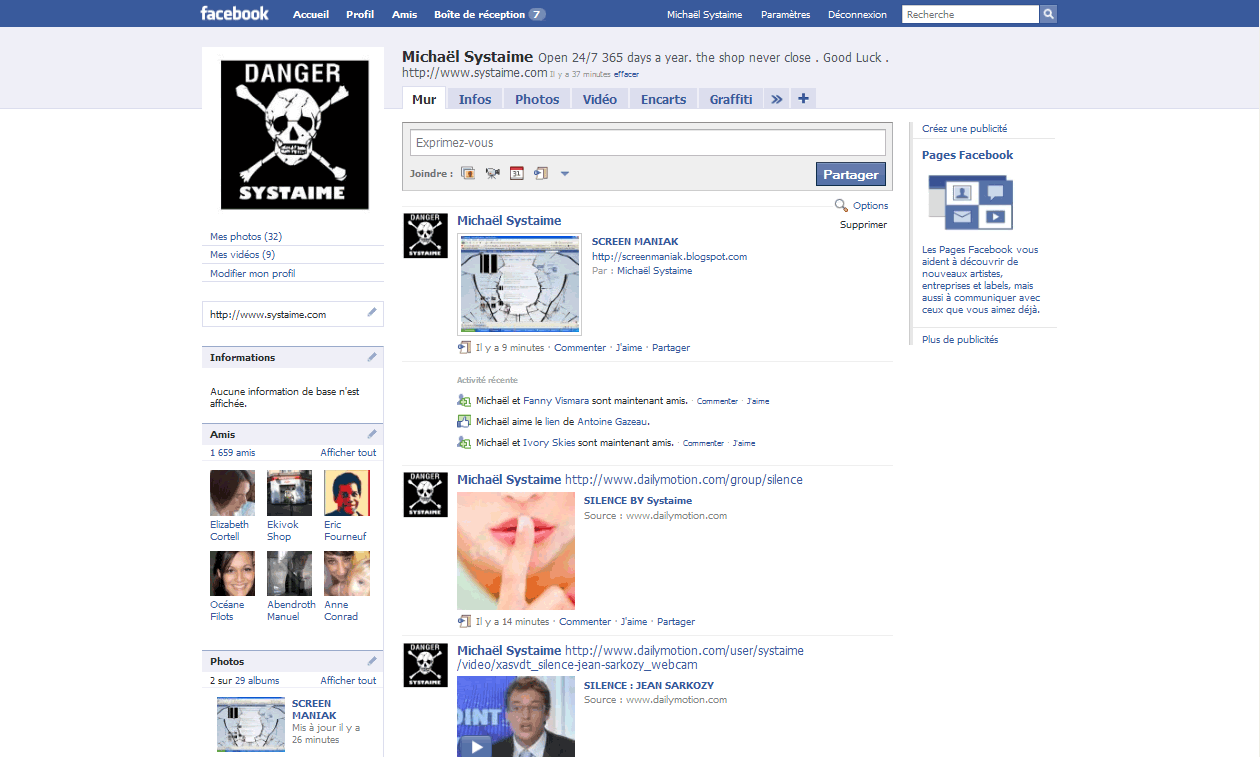Screen dimensions: 1260x757
Task: Switch to the Infos tab
Action: tap(475, 99)
